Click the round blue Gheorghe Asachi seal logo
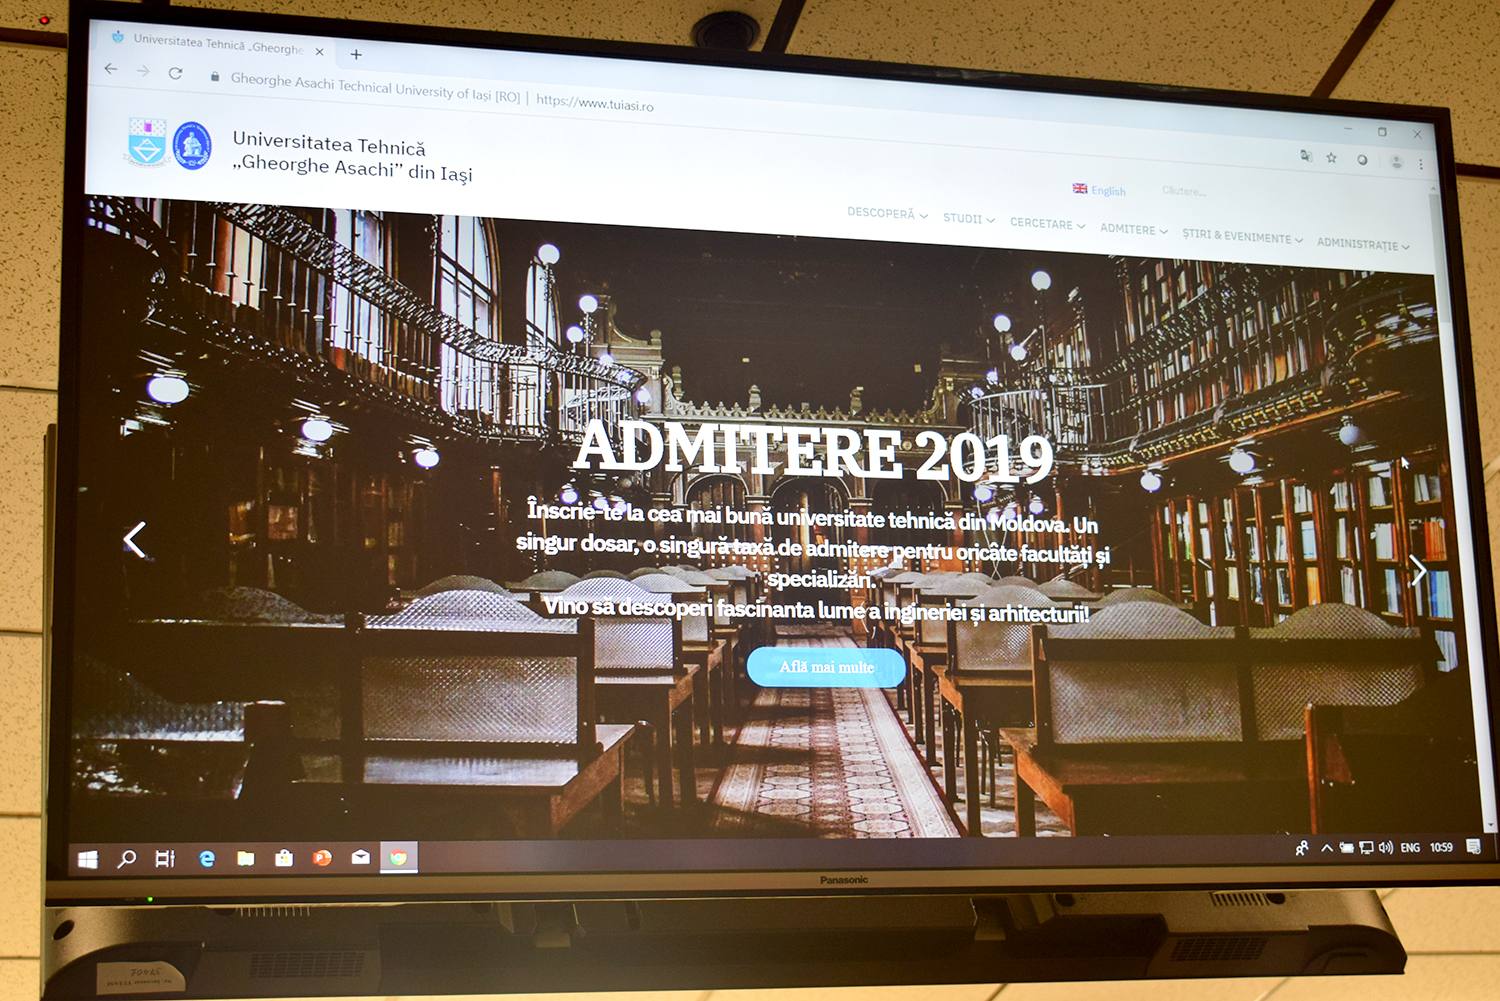This screenshot has width=1500, height=1001. (192, 146)
